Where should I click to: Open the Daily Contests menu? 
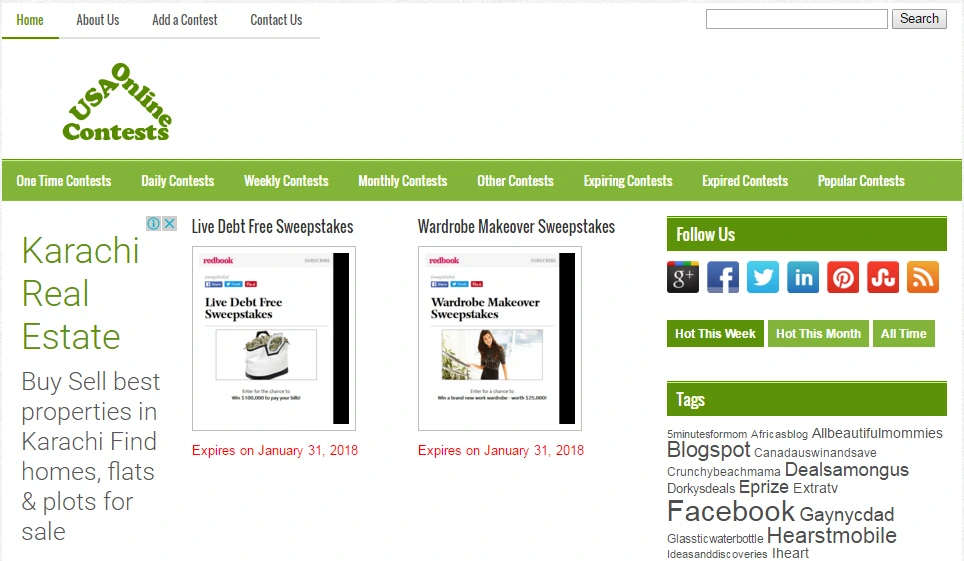point(178,181)
